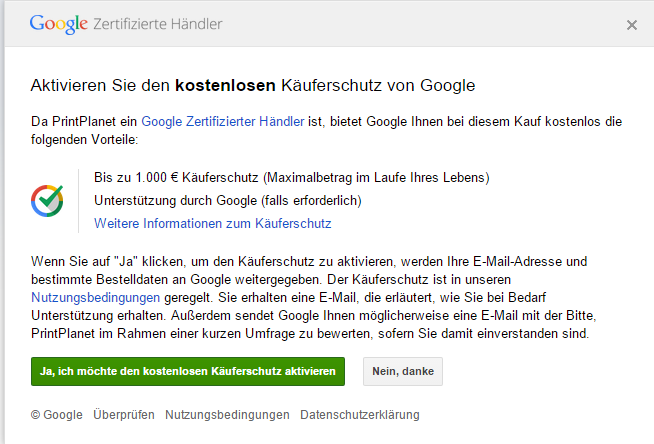Open the footer Nutzungsbedingungen link

coord(227,415)
